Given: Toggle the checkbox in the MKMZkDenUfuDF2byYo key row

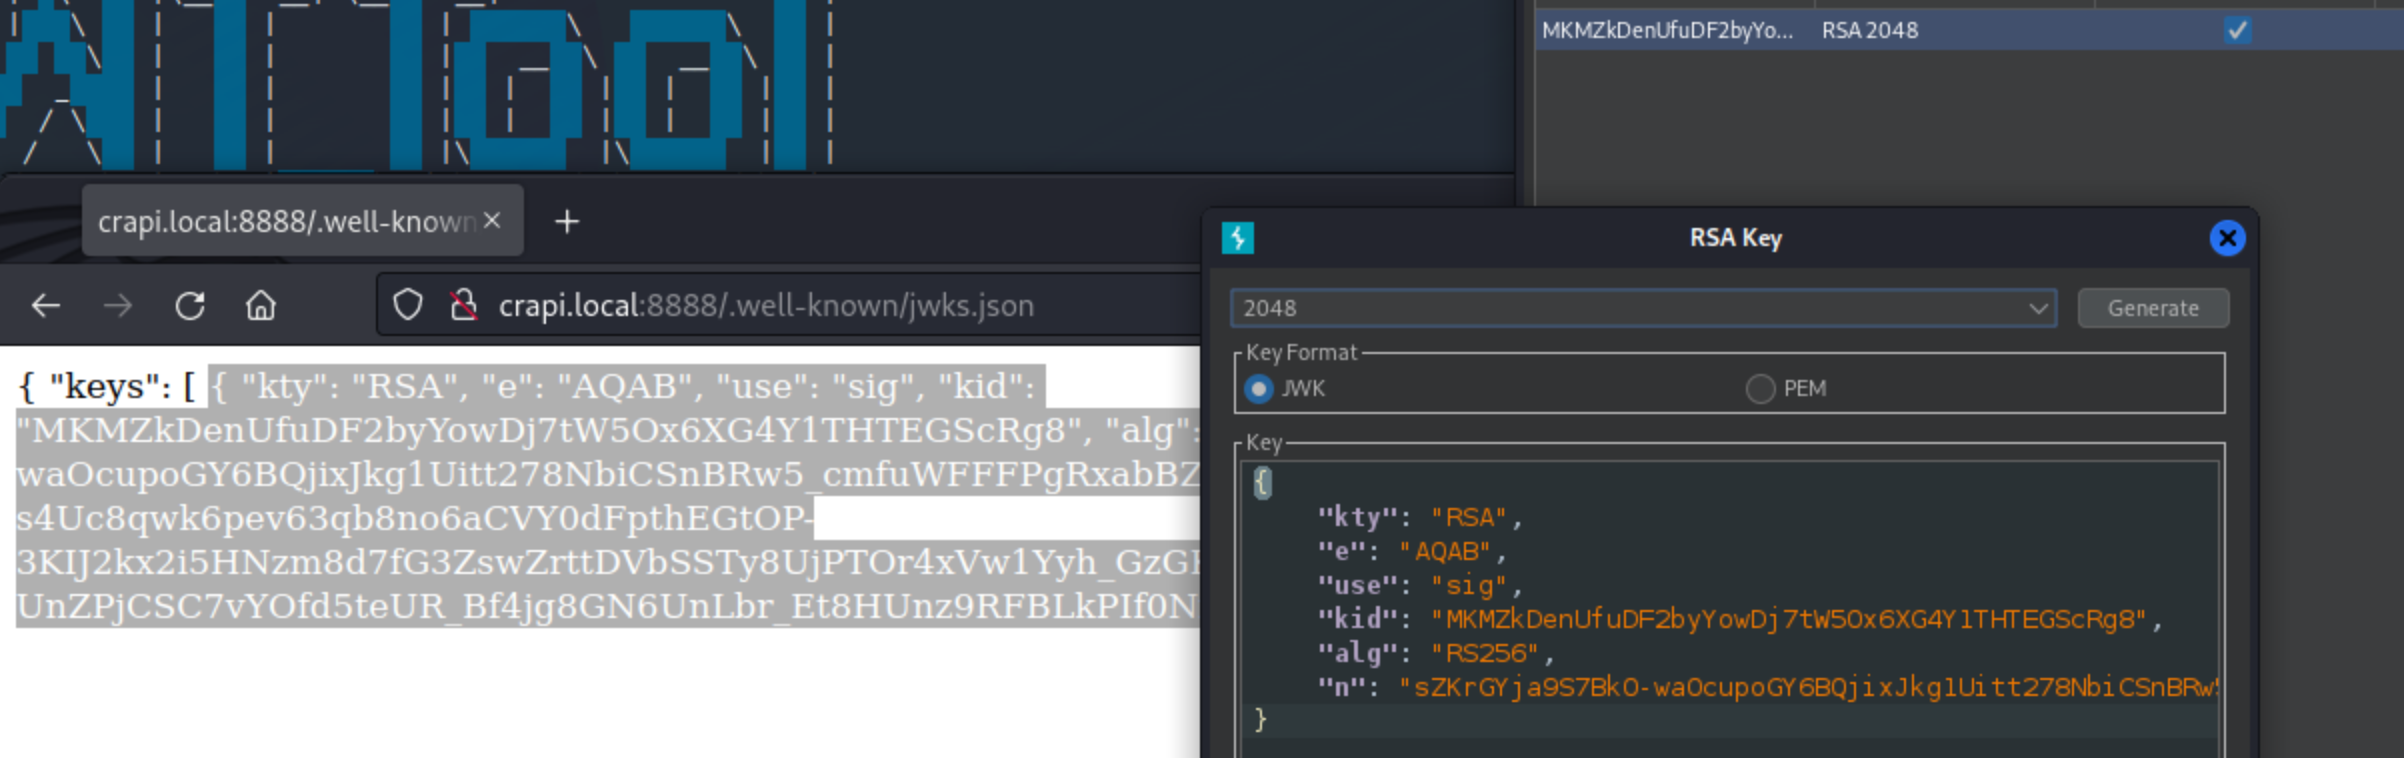Looking at the screenshot, I should tap(2237, 30).
